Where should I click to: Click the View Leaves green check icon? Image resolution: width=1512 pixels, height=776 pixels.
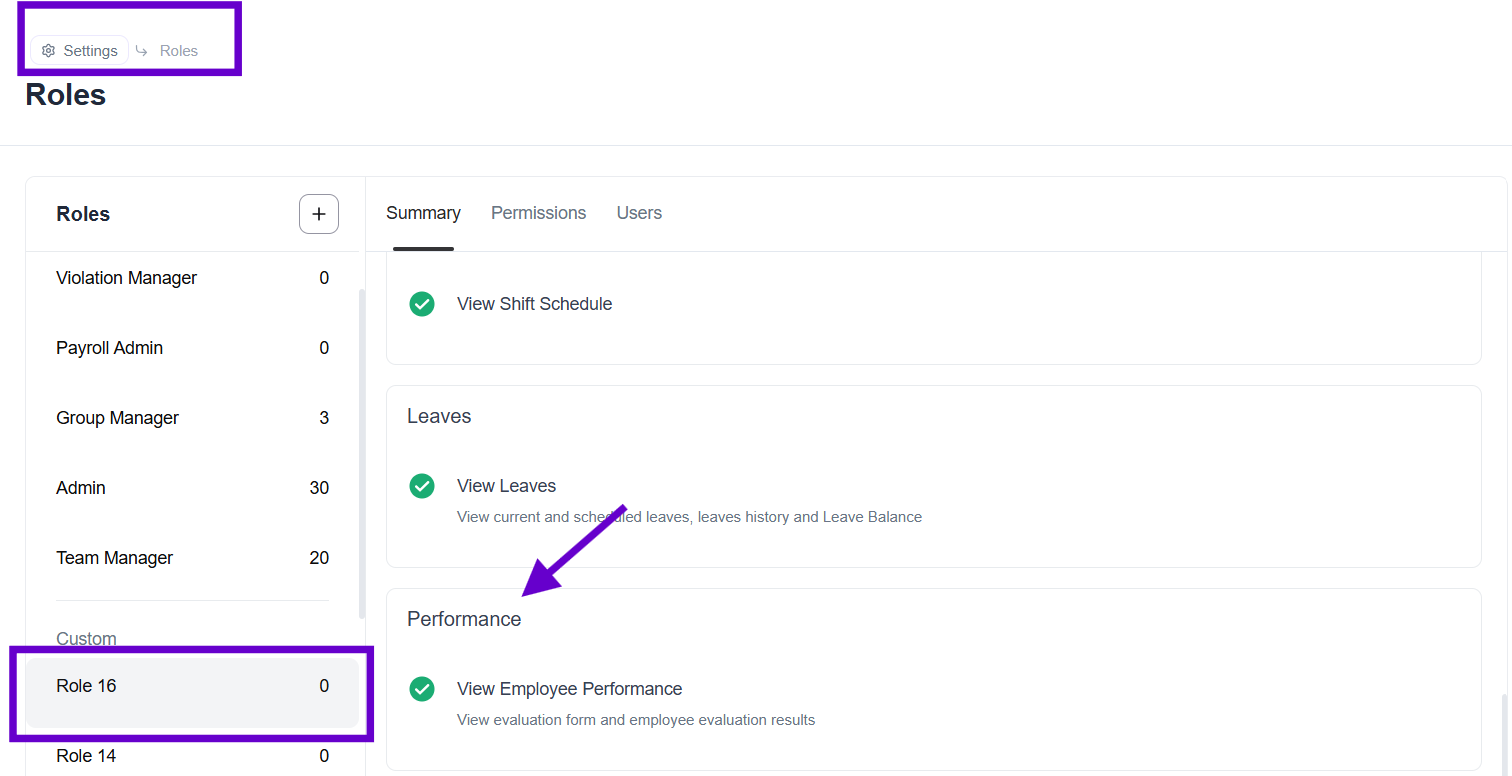pyautogui.click(x=422, y=486)
